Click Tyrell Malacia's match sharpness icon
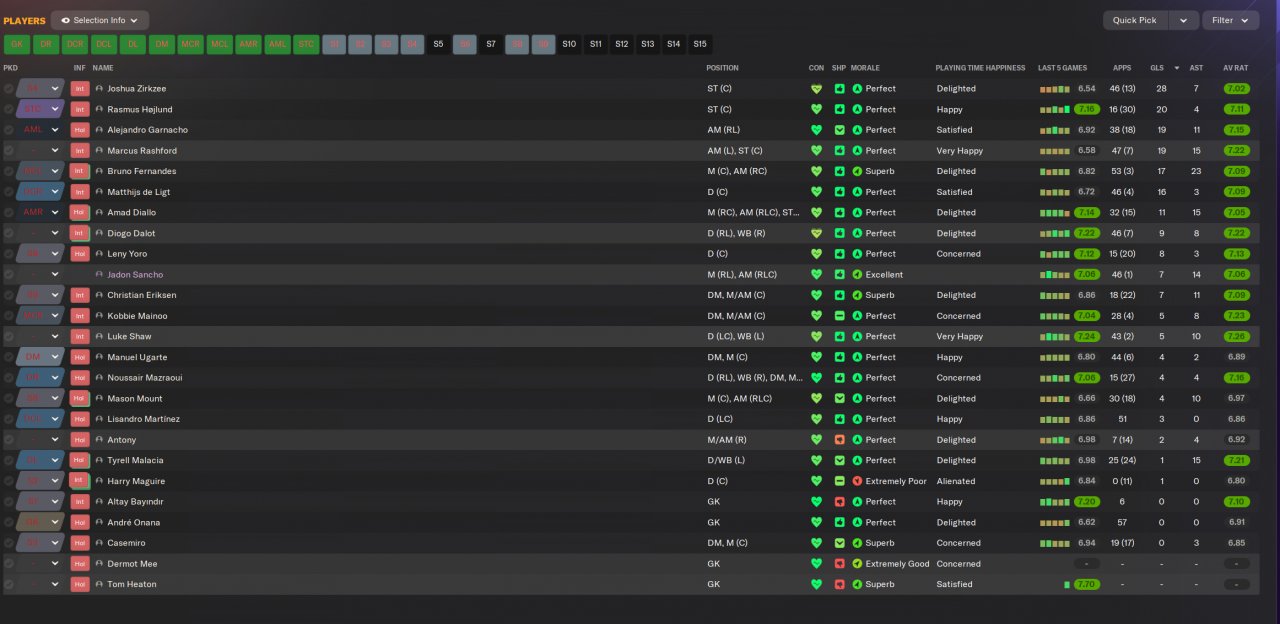The image size is (1280, 624). (839, 460)
